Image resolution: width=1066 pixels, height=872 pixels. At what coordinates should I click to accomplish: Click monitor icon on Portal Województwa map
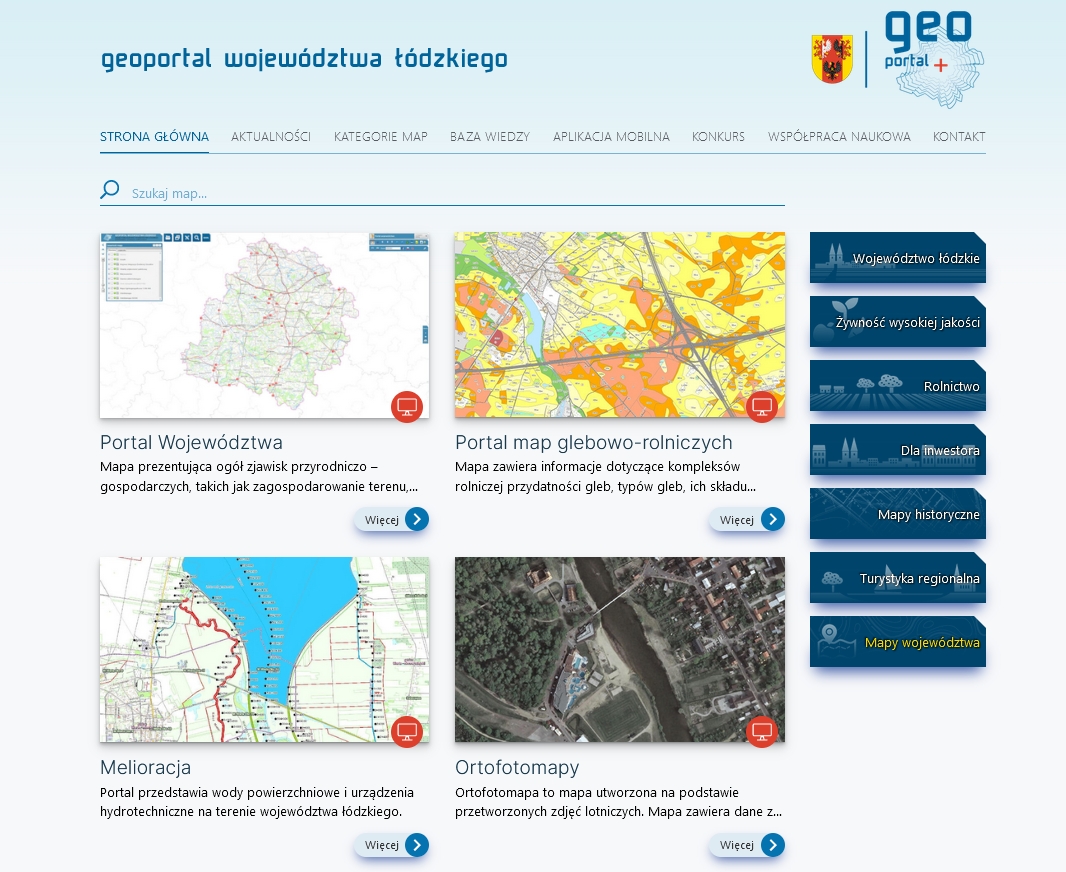(407, 407)
